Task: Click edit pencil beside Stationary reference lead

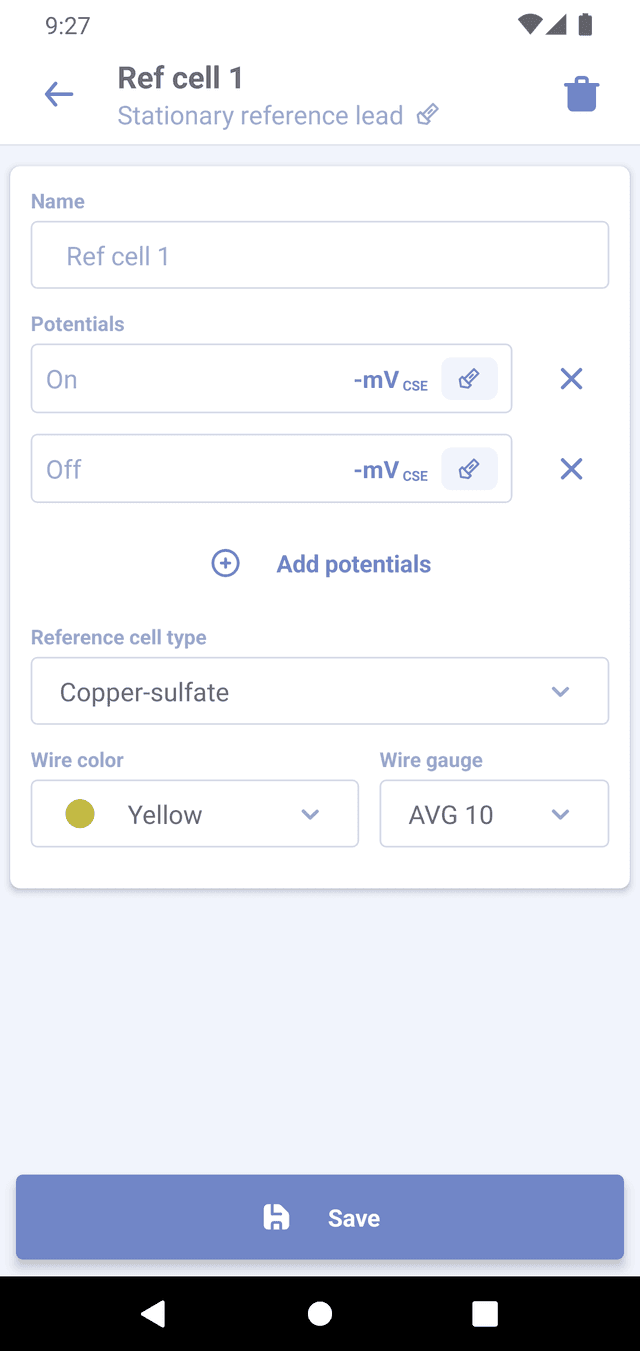Action: point(428,115)
